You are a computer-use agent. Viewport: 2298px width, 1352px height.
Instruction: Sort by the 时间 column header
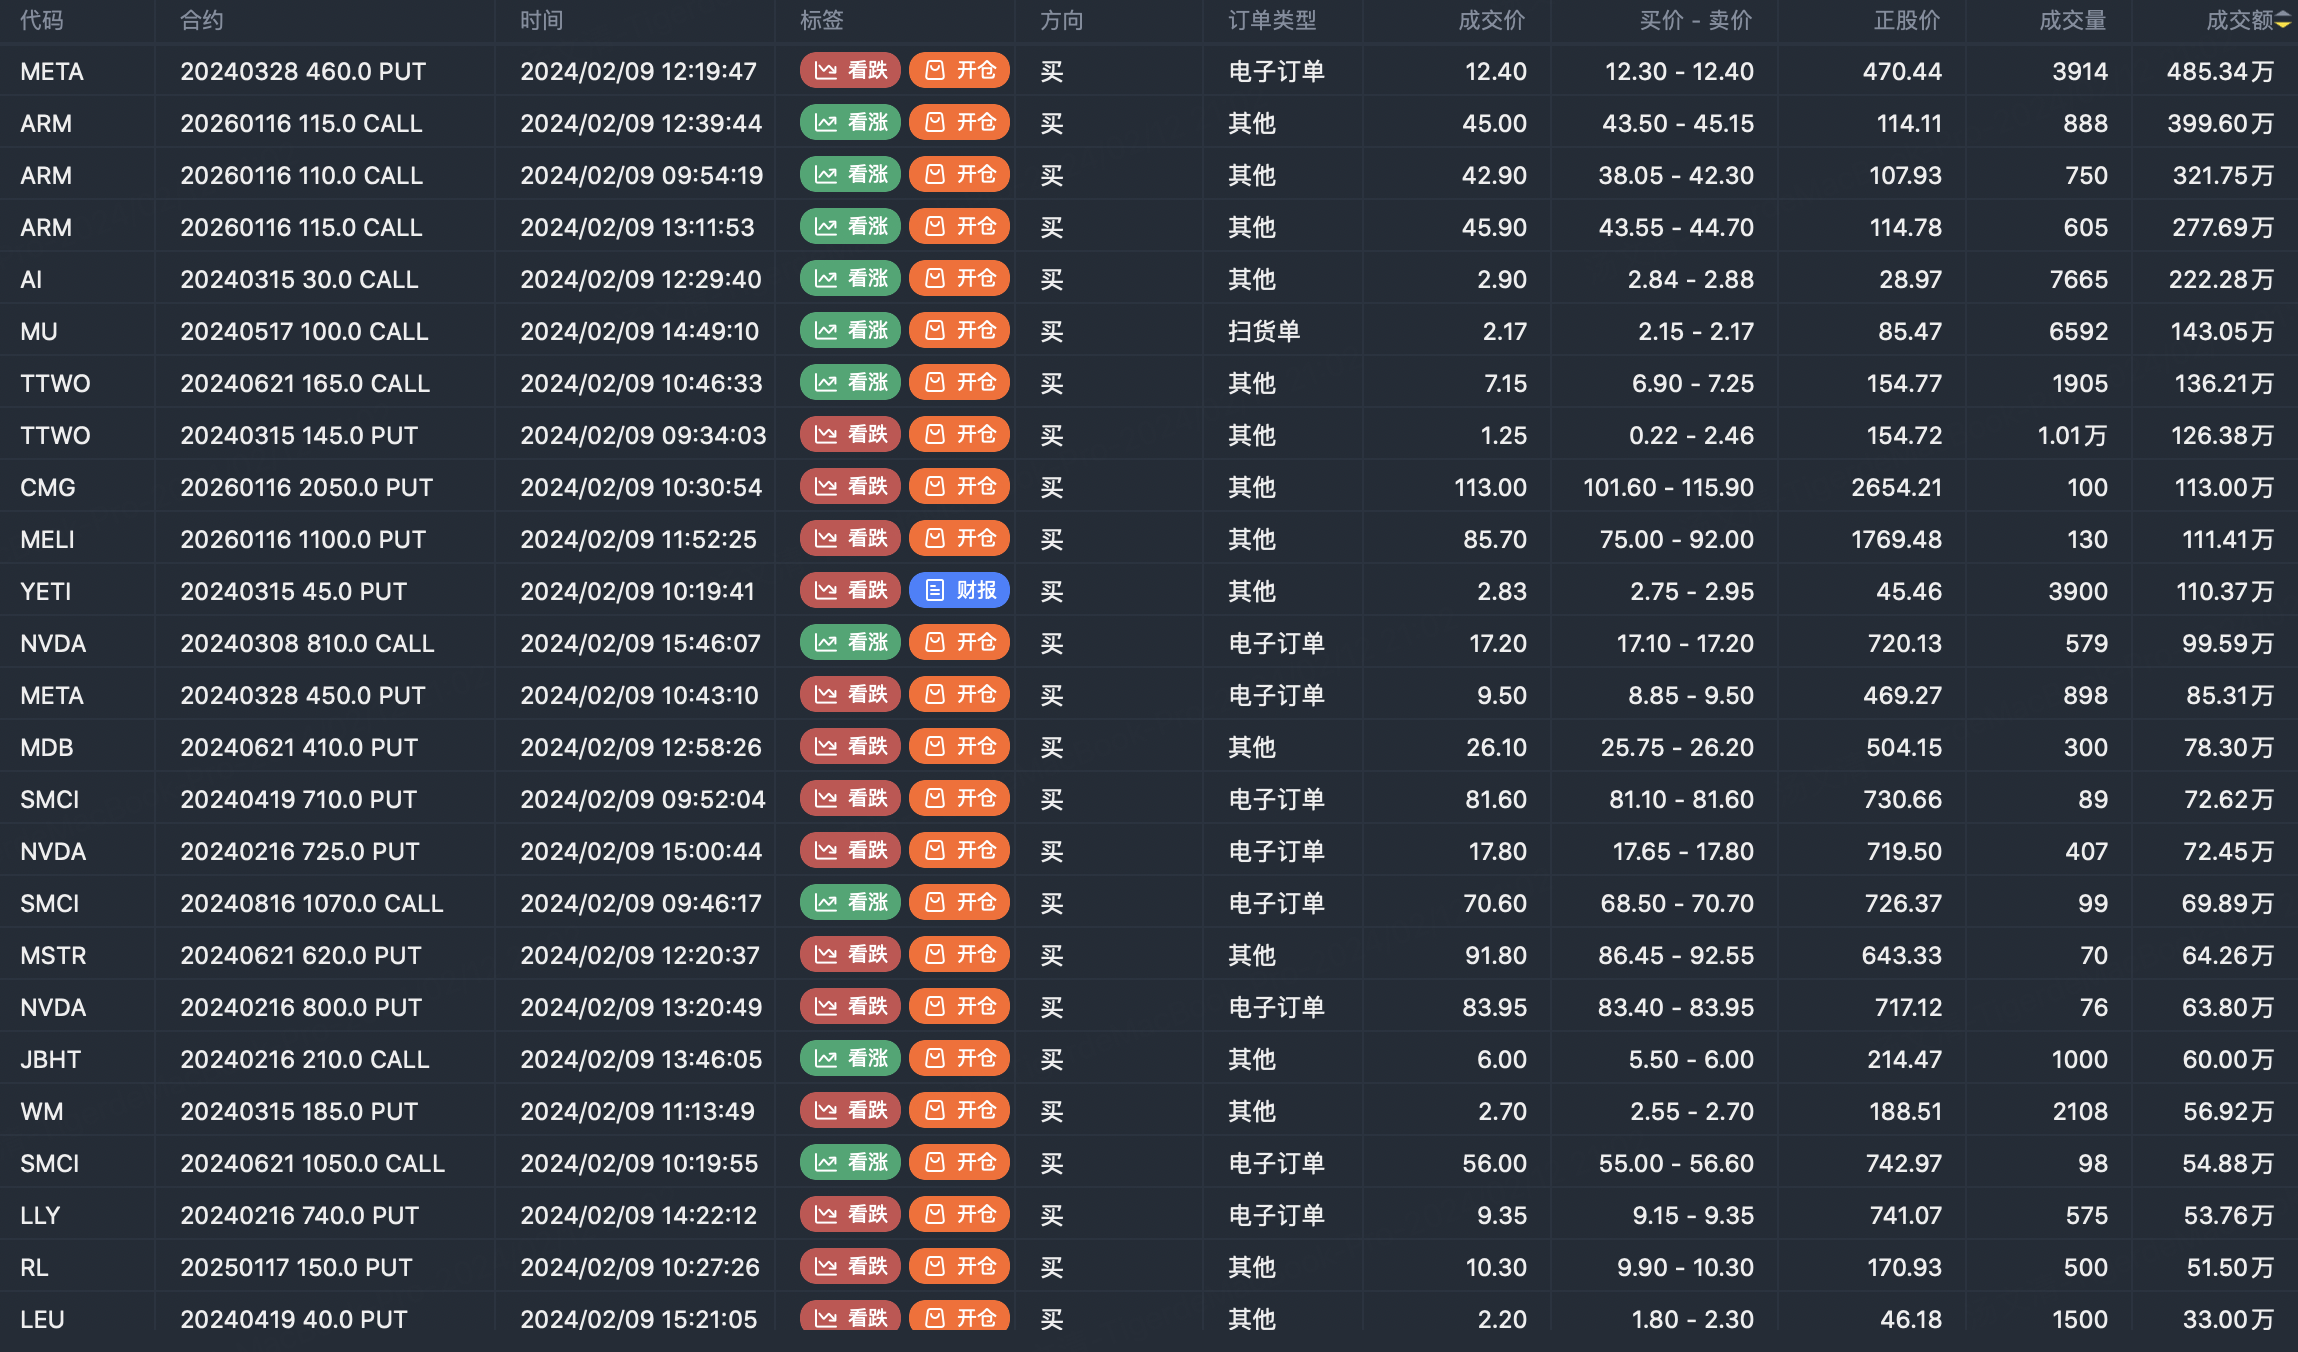pyautogui.click(x=541, y=21)
